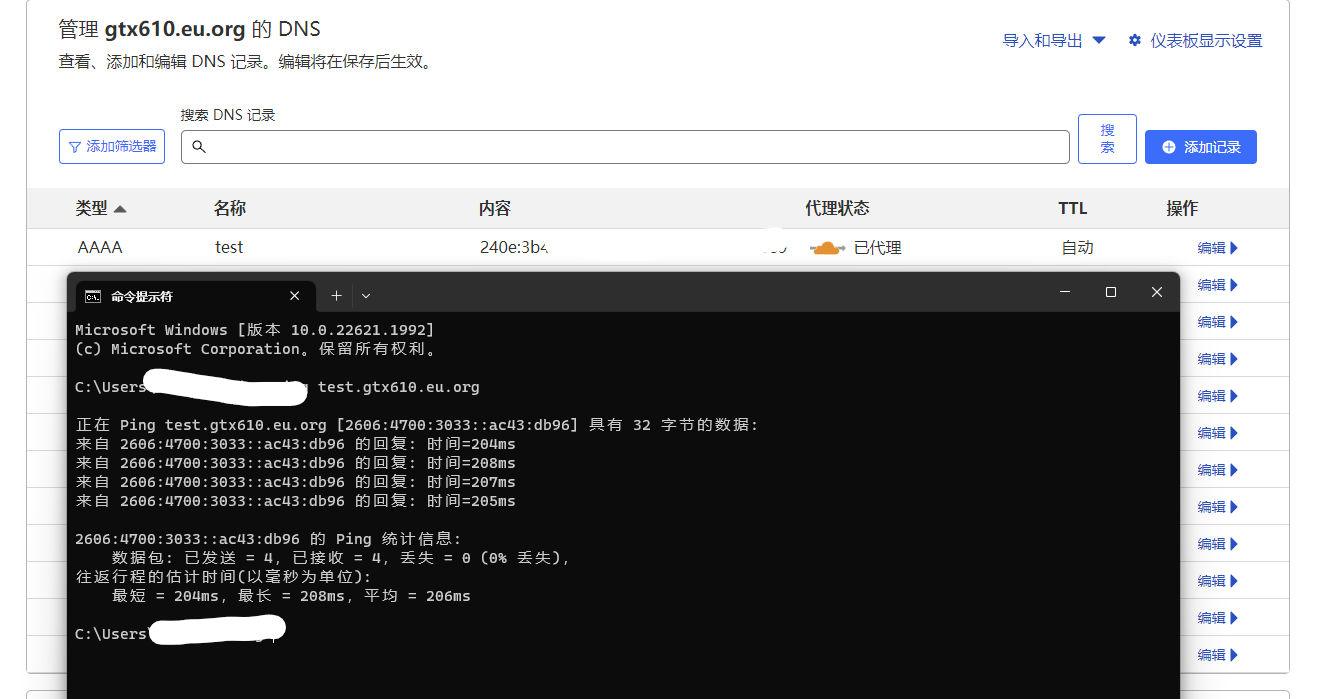The image size is (1341, 699).
Task: Click the cmd icon on the terminal tab
Action: coord(93,296)
